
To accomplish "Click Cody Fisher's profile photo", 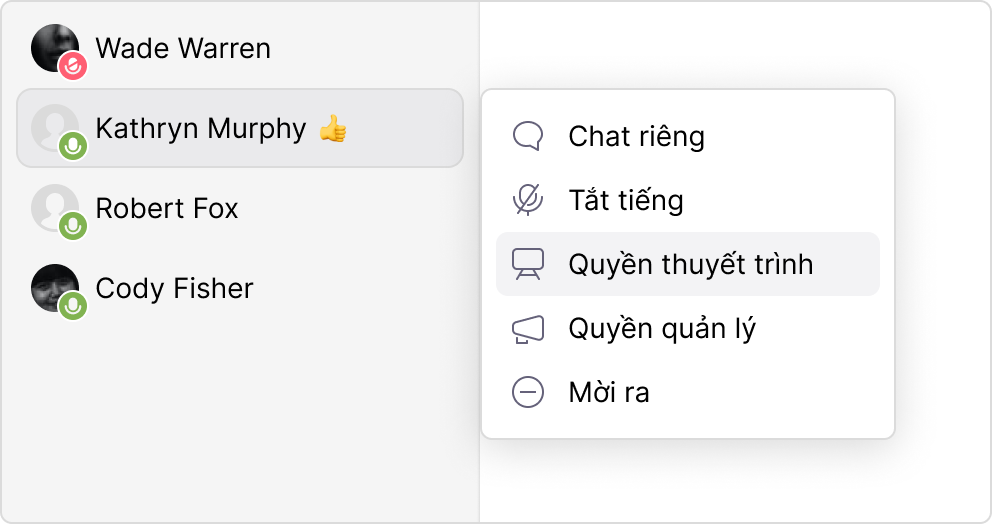I will pos(52,284).
